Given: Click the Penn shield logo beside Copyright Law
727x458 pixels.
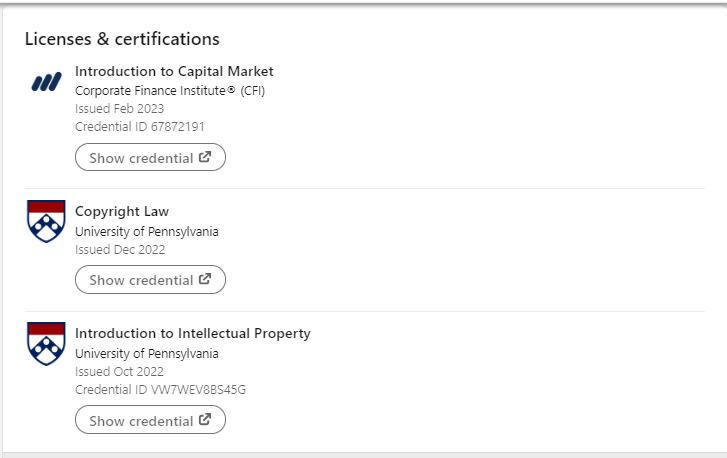Looking at the screenshot, I should point(46,221).
